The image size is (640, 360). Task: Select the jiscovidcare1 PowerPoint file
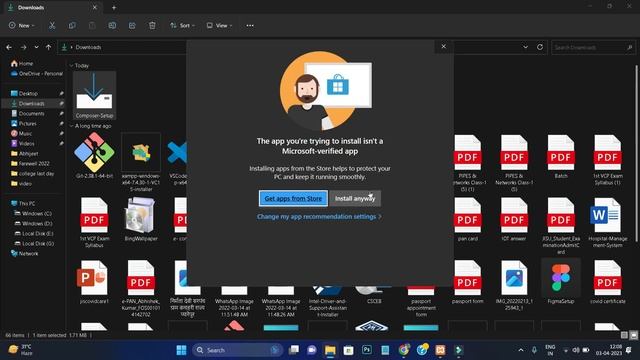coord(94,282)
